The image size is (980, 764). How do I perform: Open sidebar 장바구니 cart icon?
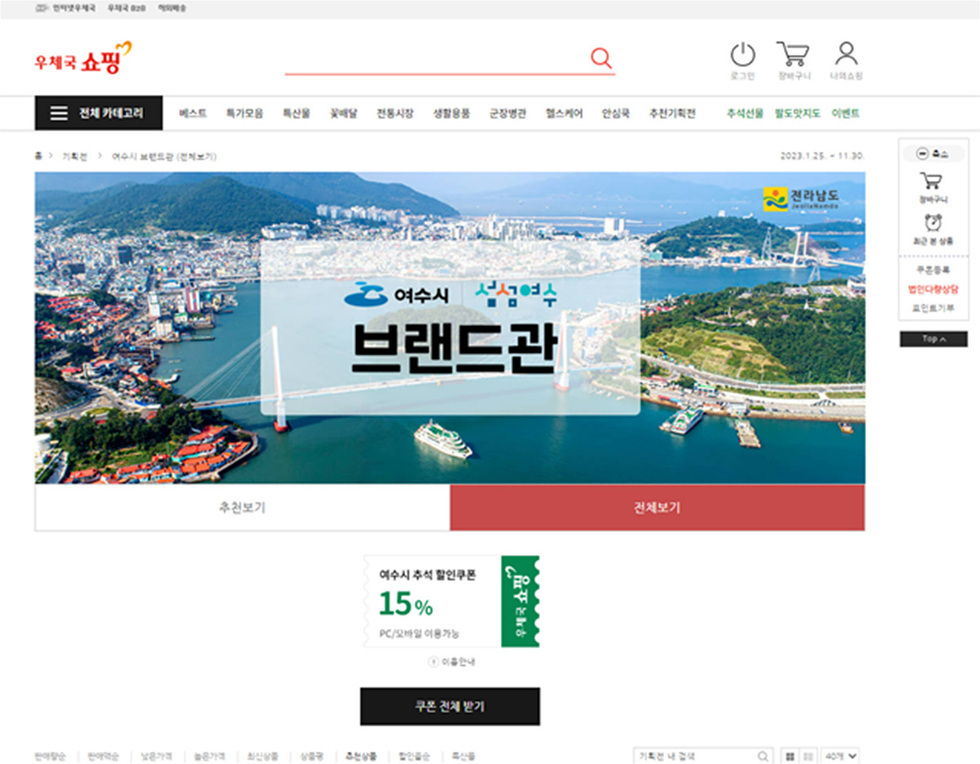932,182
